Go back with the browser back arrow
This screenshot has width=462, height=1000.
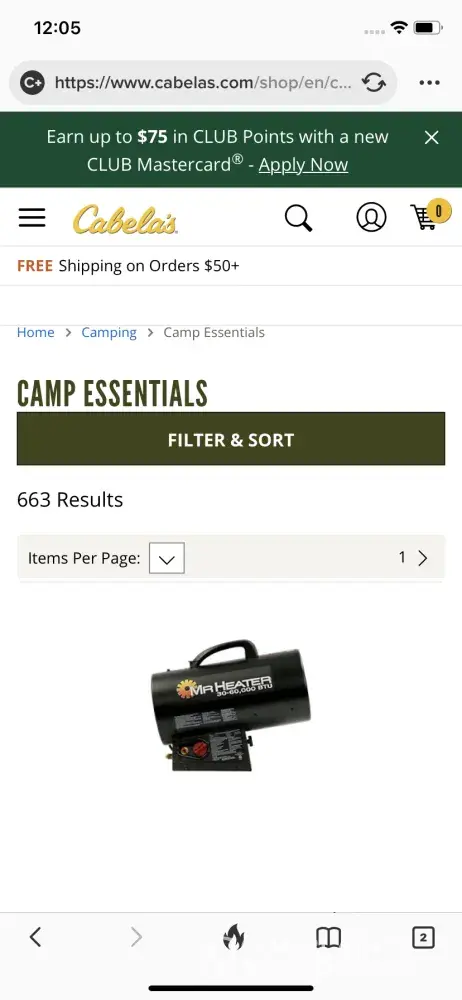(36, 937)
